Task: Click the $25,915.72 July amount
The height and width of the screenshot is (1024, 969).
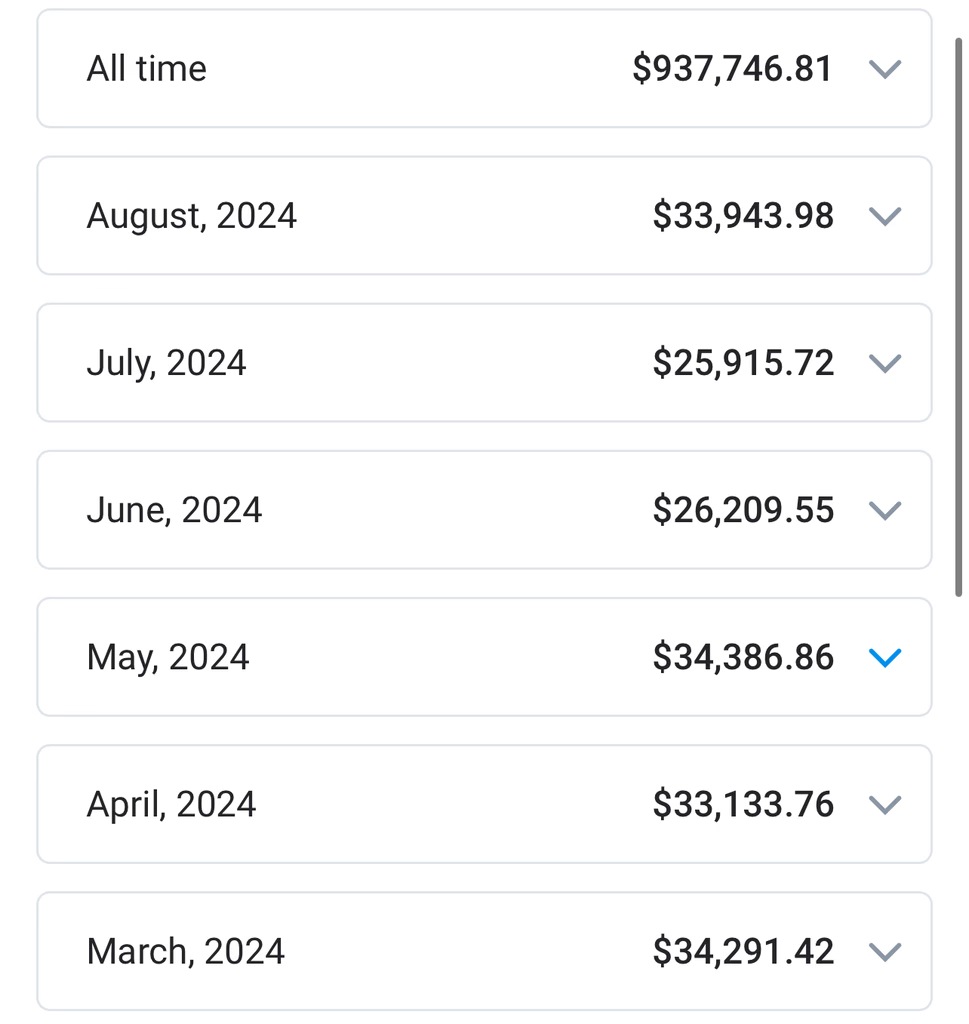Action: click(x=743, y=363)
